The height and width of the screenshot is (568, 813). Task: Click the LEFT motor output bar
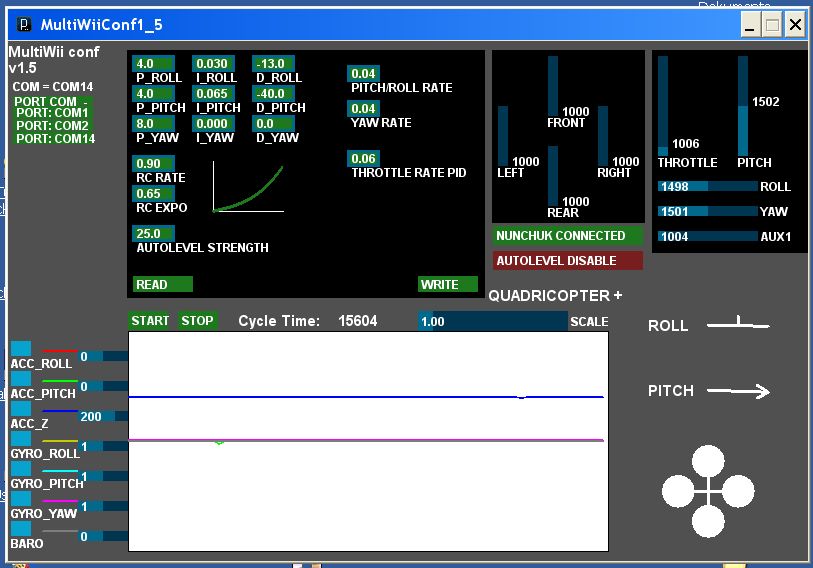click(x=503, y=136)
